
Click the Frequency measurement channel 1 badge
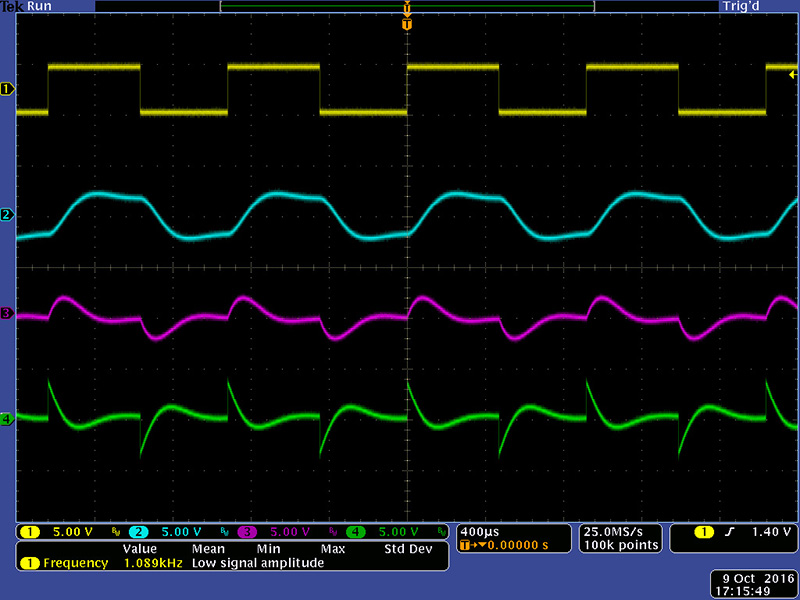(30, 563)
